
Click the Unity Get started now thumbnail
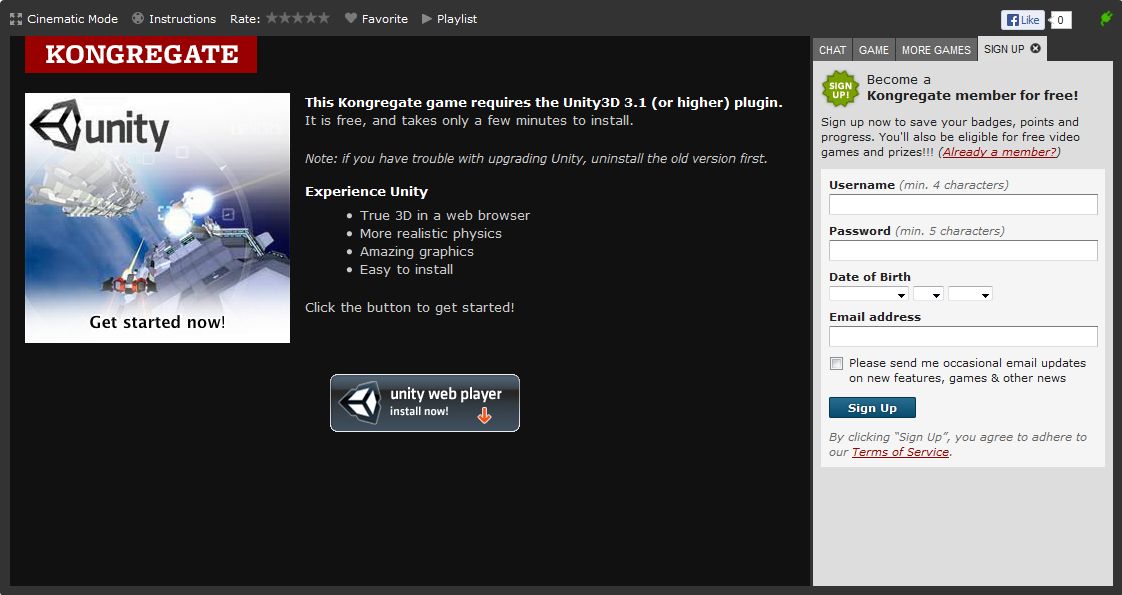[157, 218]
